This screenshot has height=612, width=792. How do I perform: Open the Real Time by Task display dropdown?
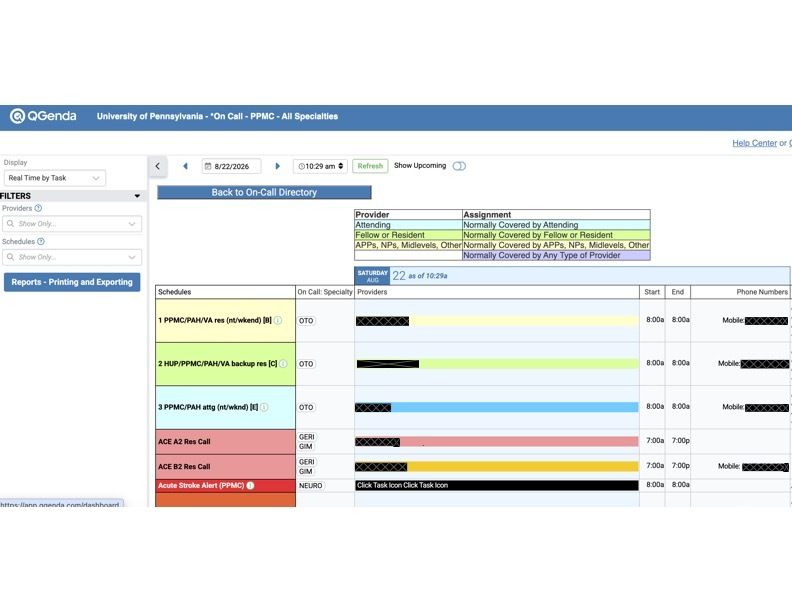point(55,178)
